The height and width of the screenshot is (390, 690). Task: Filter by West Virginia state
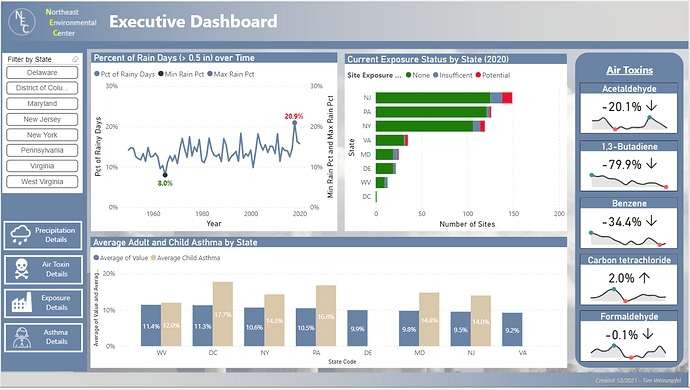point(42,182)
